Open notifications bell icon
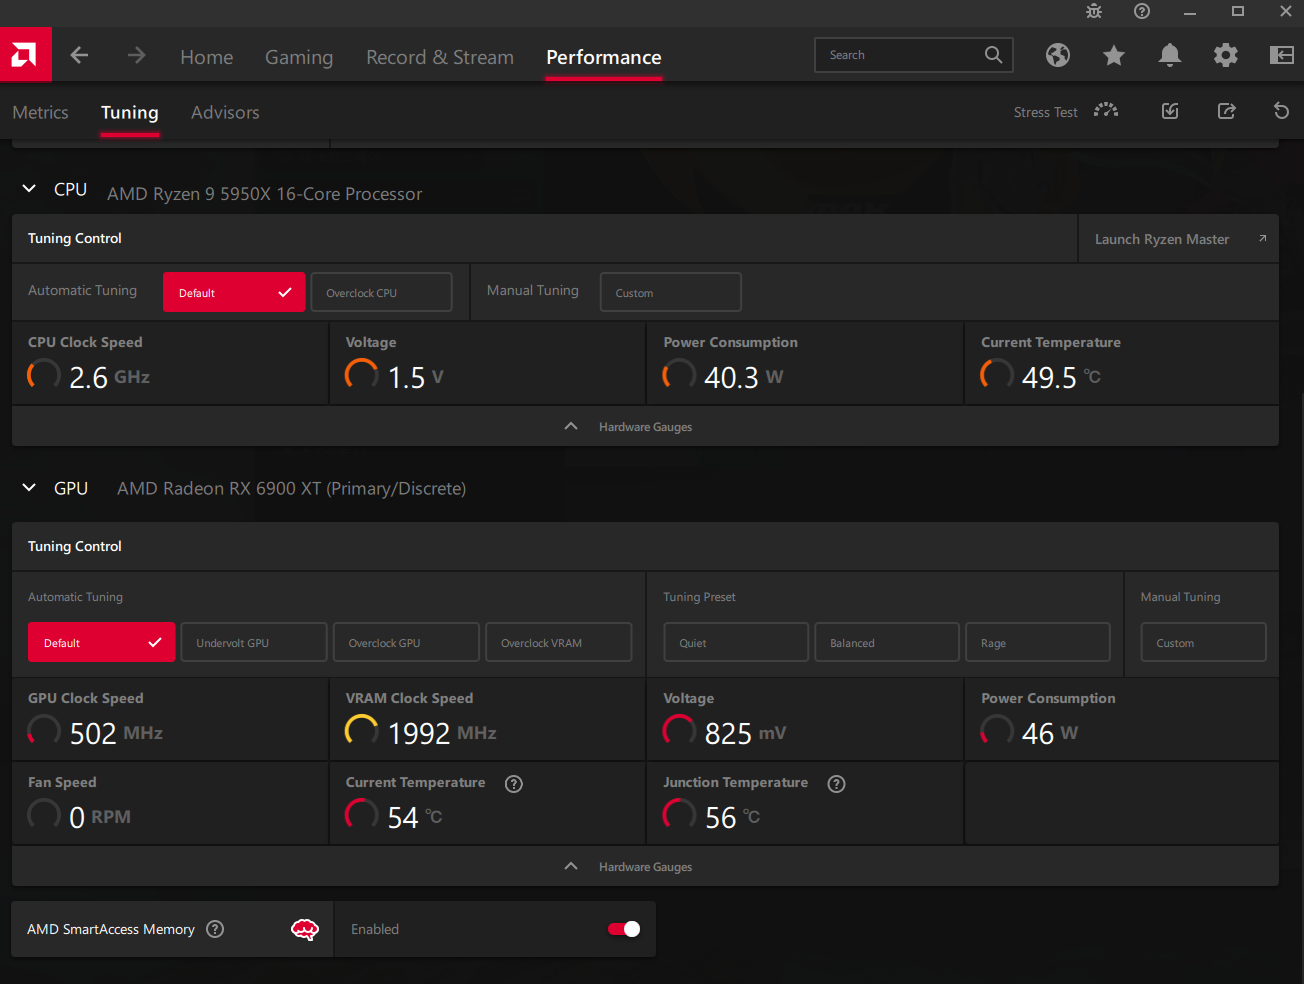Viewport: 1304px width, 984px height. pyautogui.click(x=1169, y=55)
